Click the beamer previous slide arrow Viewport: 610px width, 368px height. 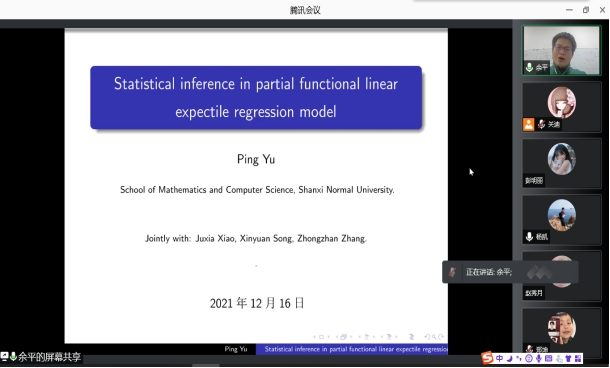[x=315, y=337]
